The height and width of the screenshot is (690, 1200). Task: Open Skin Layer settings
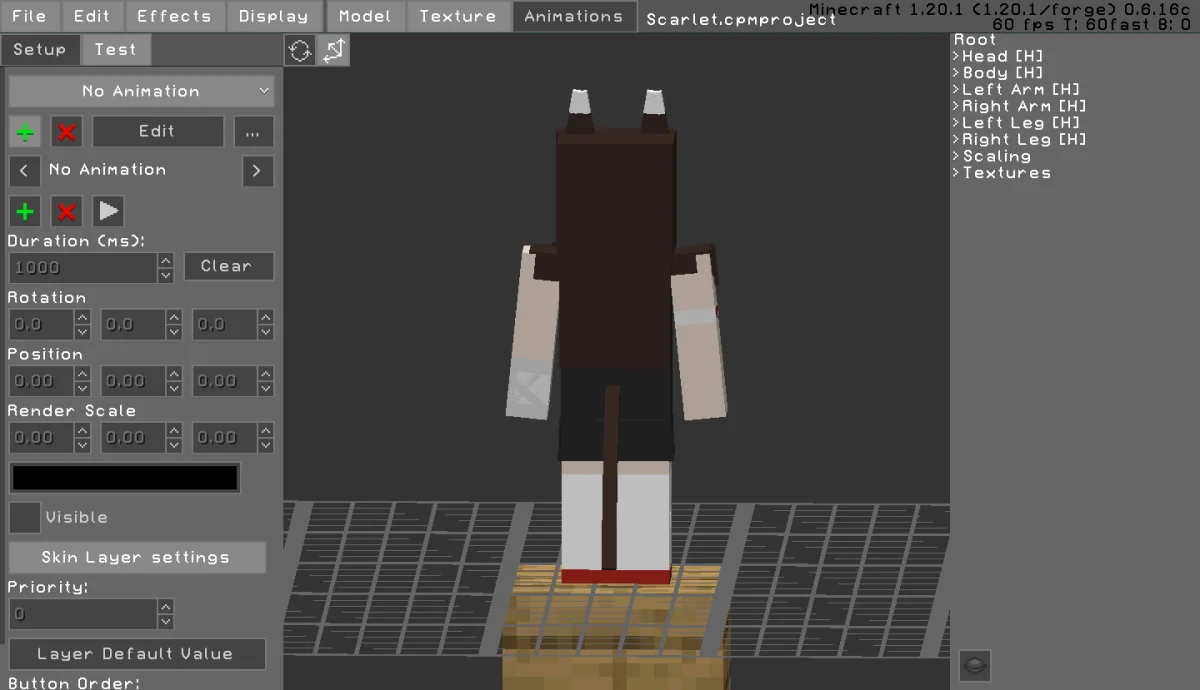[136, 558]
